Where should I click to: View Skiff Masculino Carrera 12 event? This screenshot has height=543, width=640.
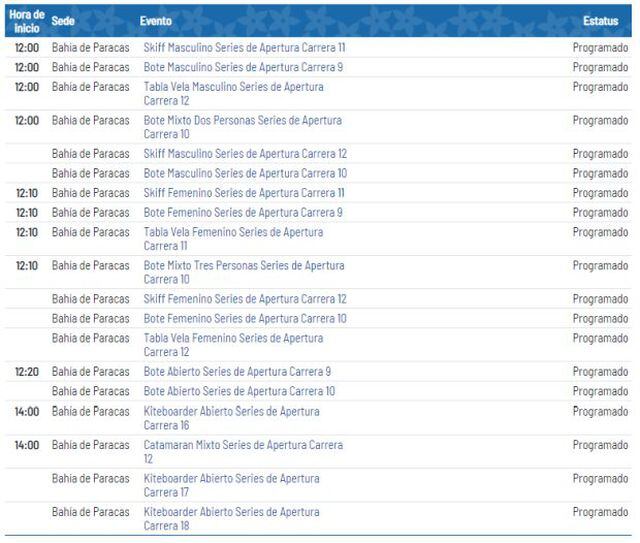[x=245, y=154]
